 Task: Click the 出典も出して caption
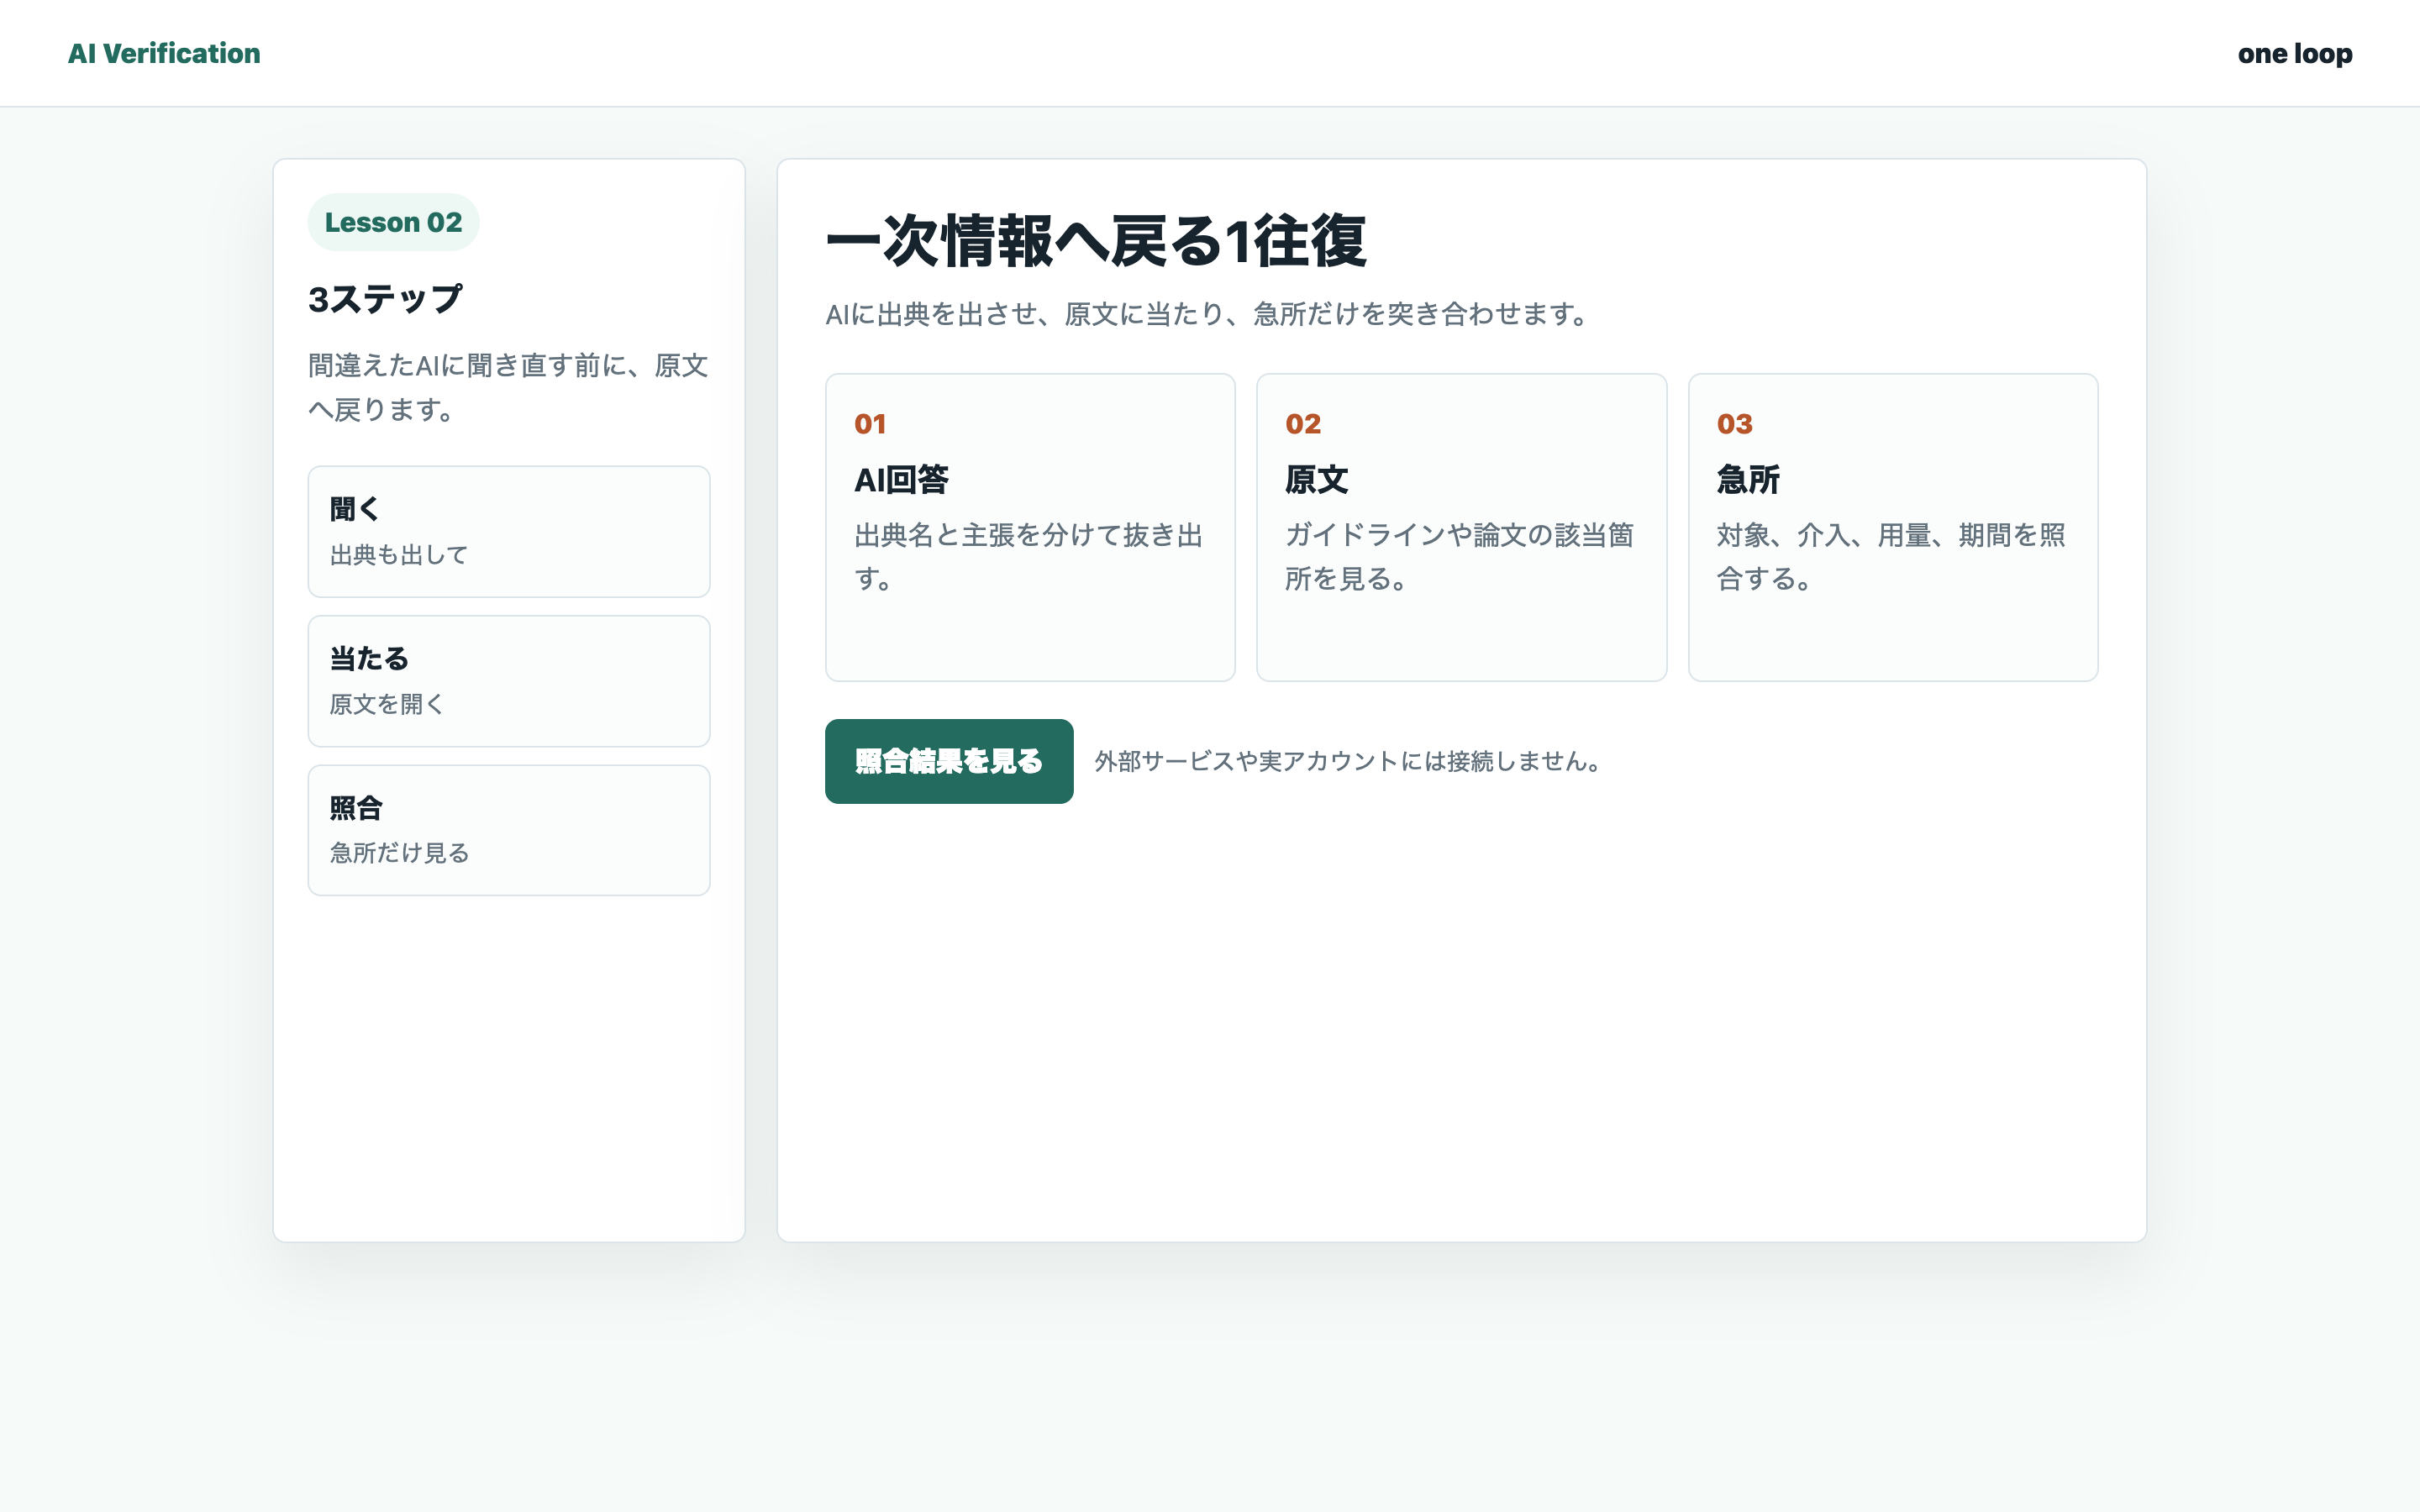(399, 554)
